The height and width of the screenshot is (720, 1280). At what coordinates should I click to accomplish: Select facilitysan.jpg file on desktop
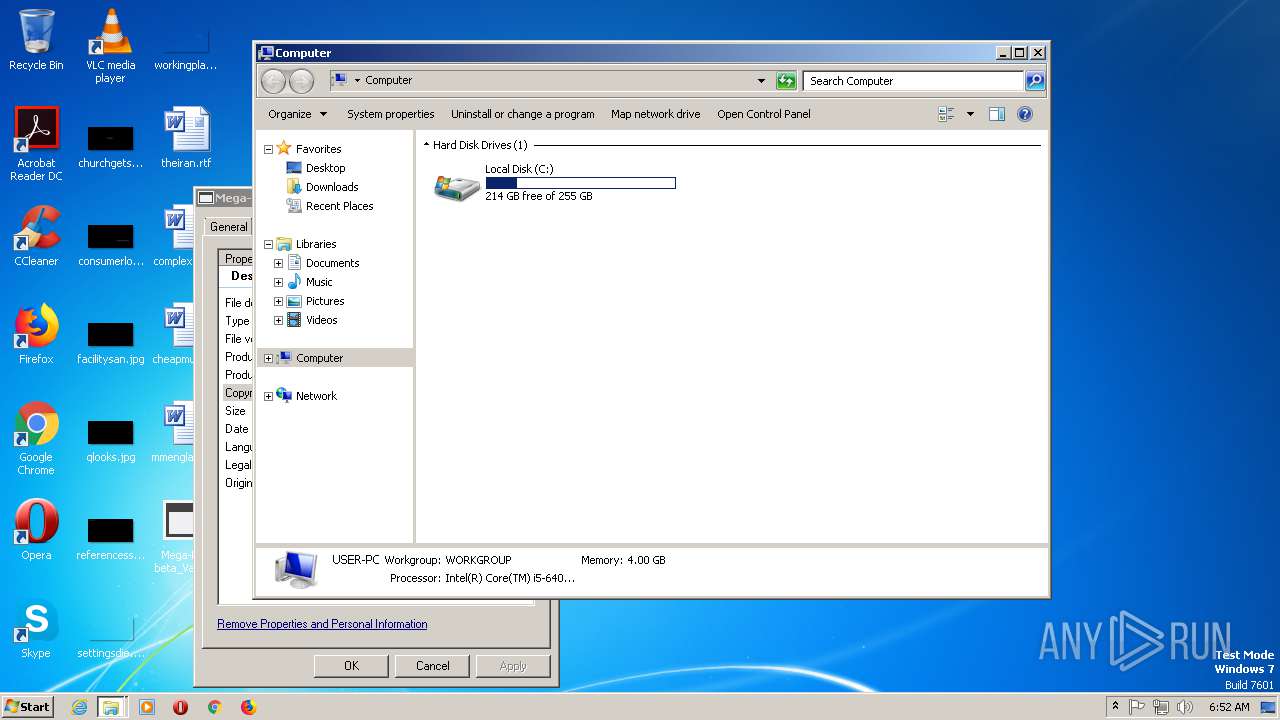[x=110, y=342]
